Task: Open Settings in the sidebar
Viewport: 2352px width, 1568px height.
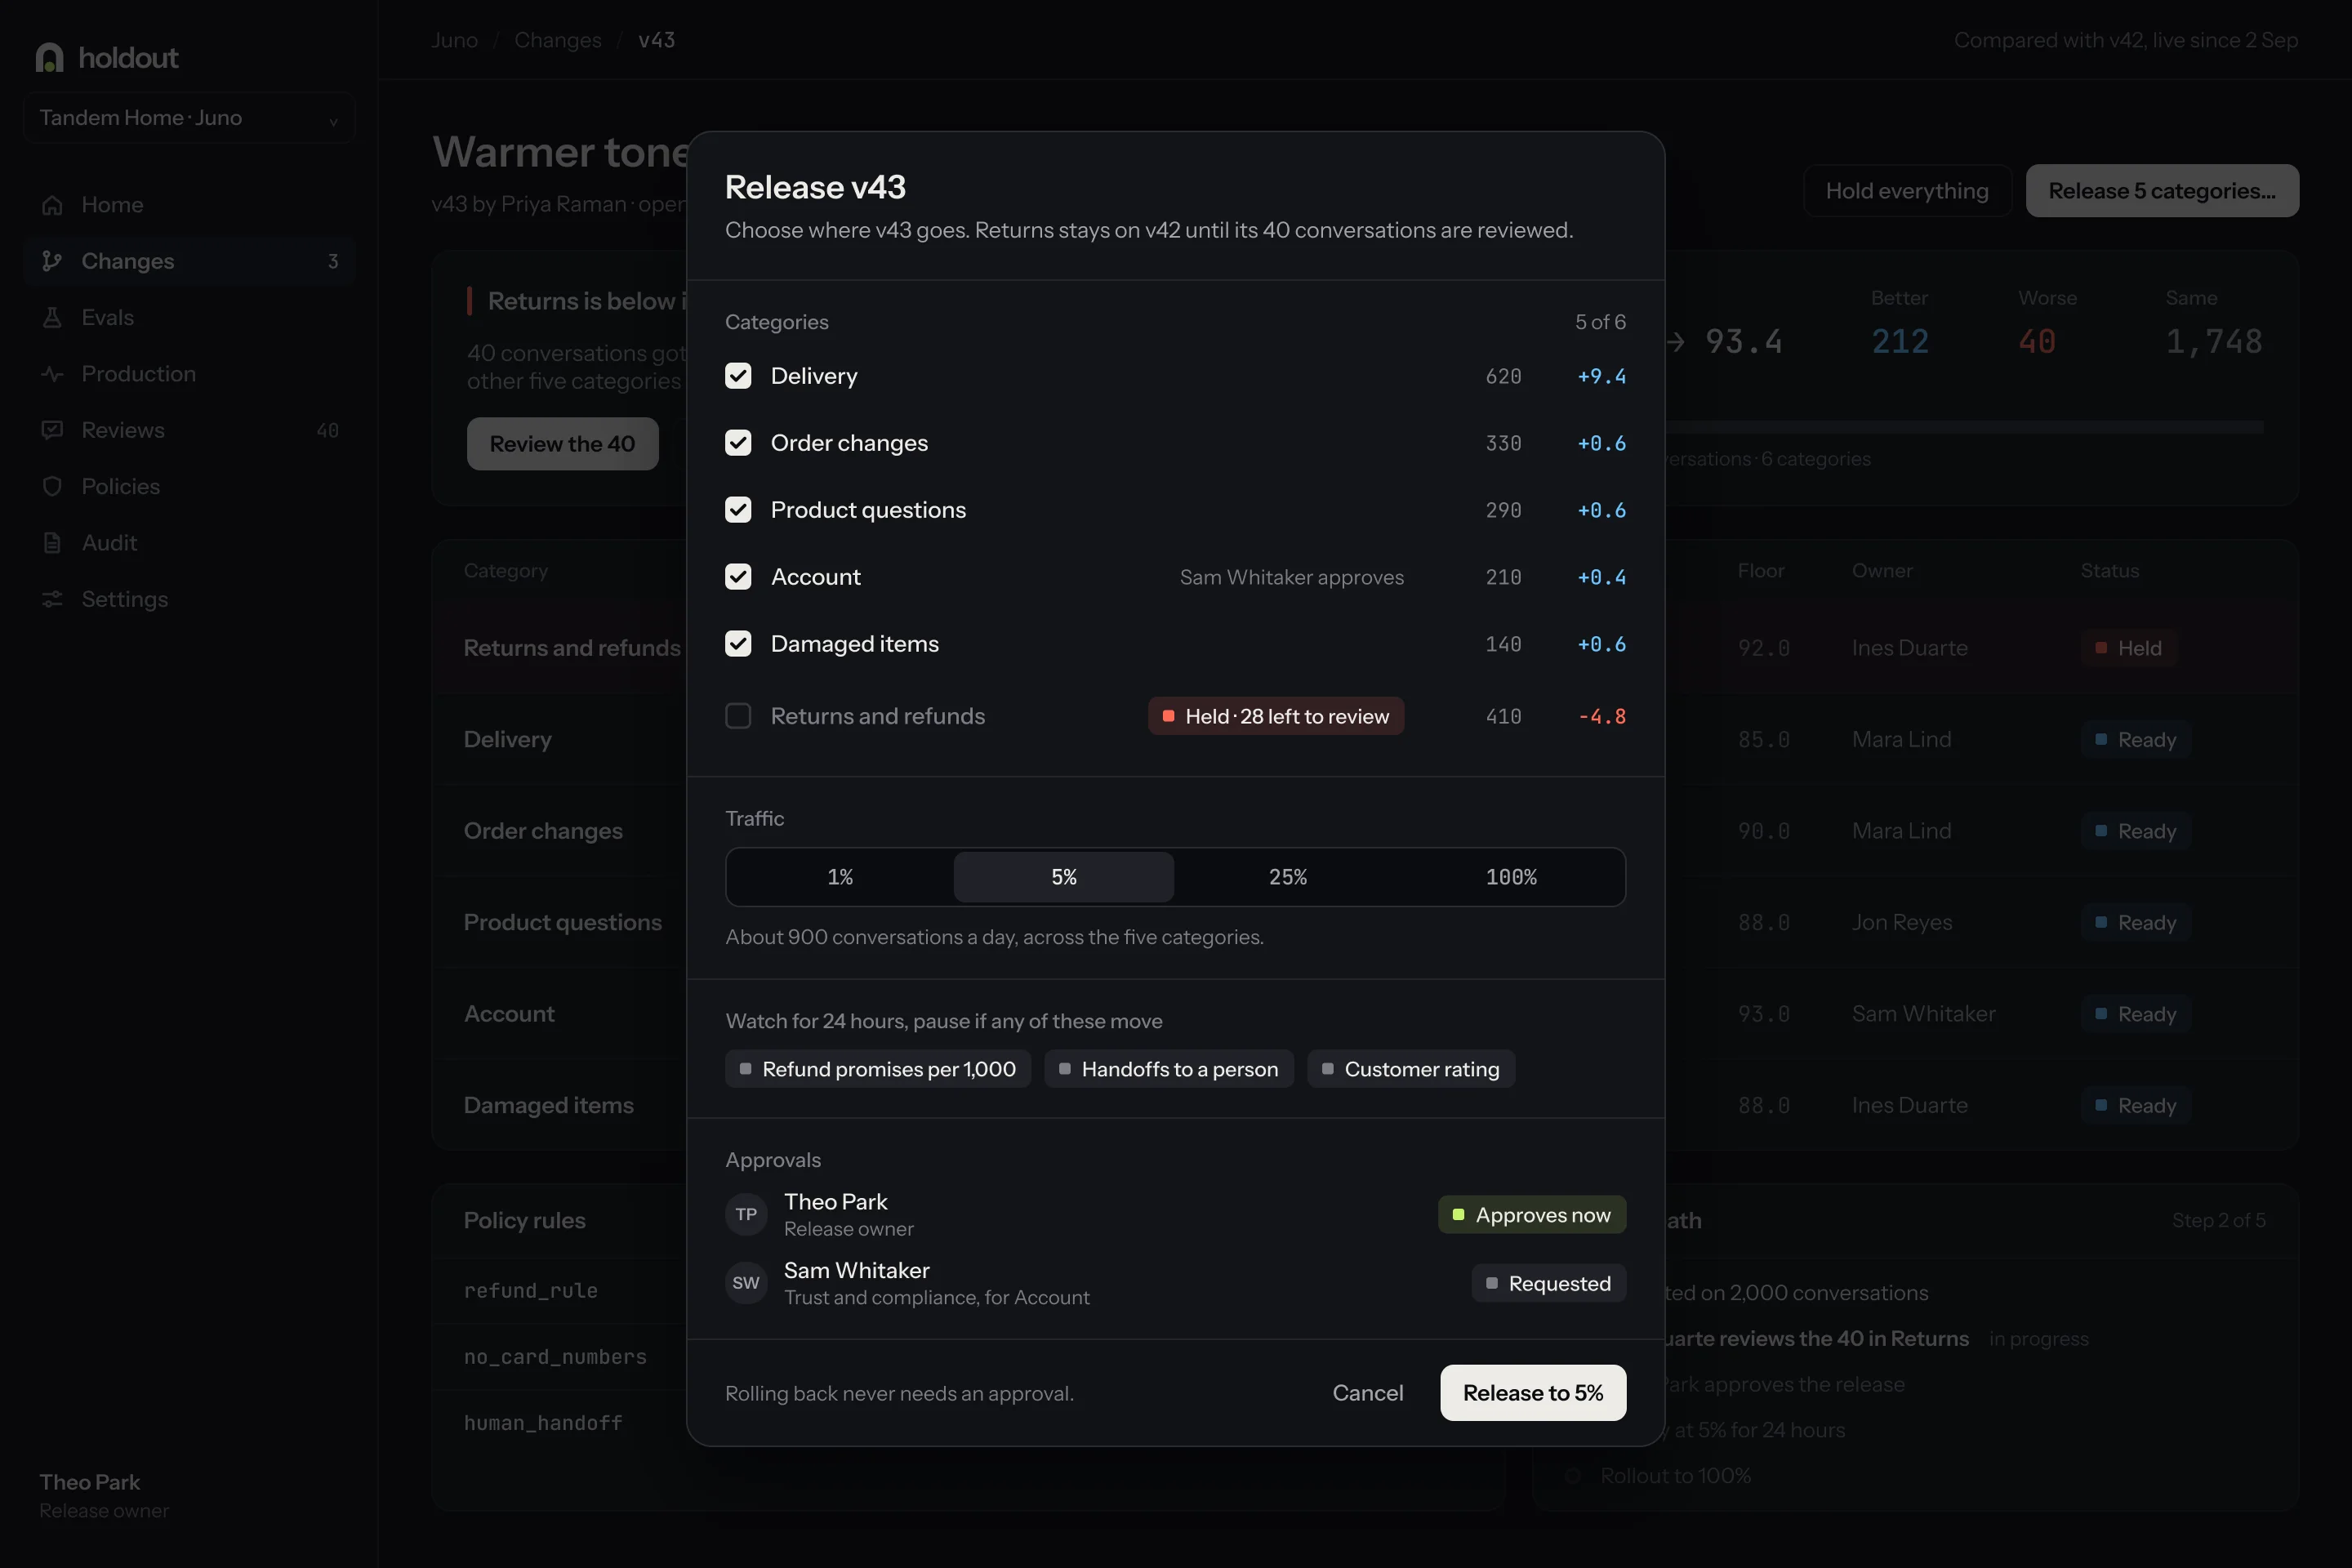Action: tap(189, 599)
